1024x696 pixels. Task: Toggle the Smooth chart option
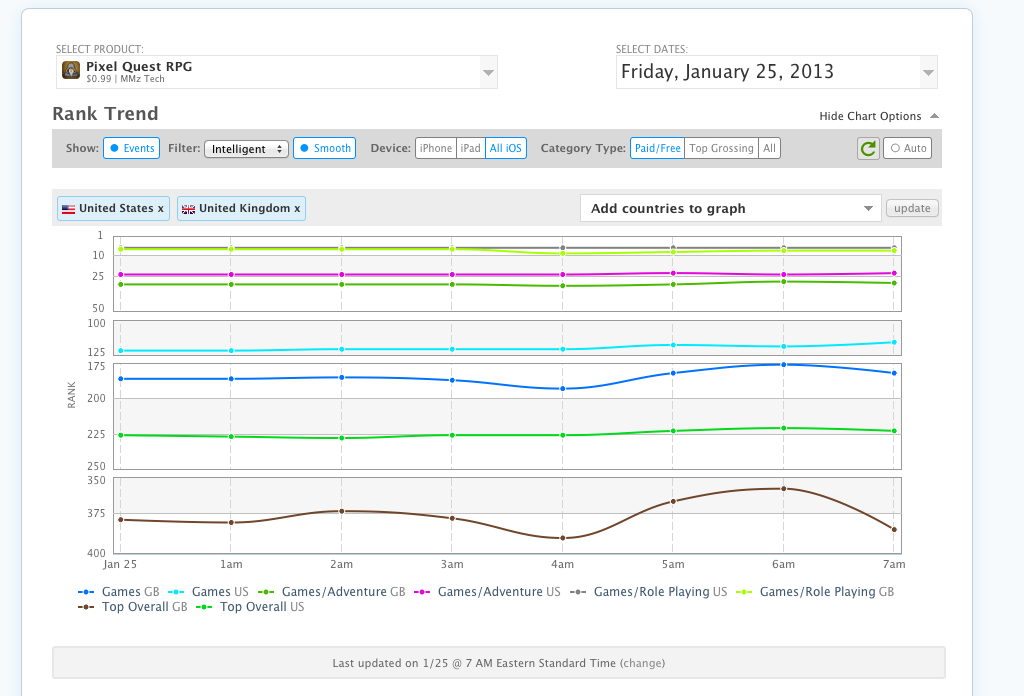point(325,148)
